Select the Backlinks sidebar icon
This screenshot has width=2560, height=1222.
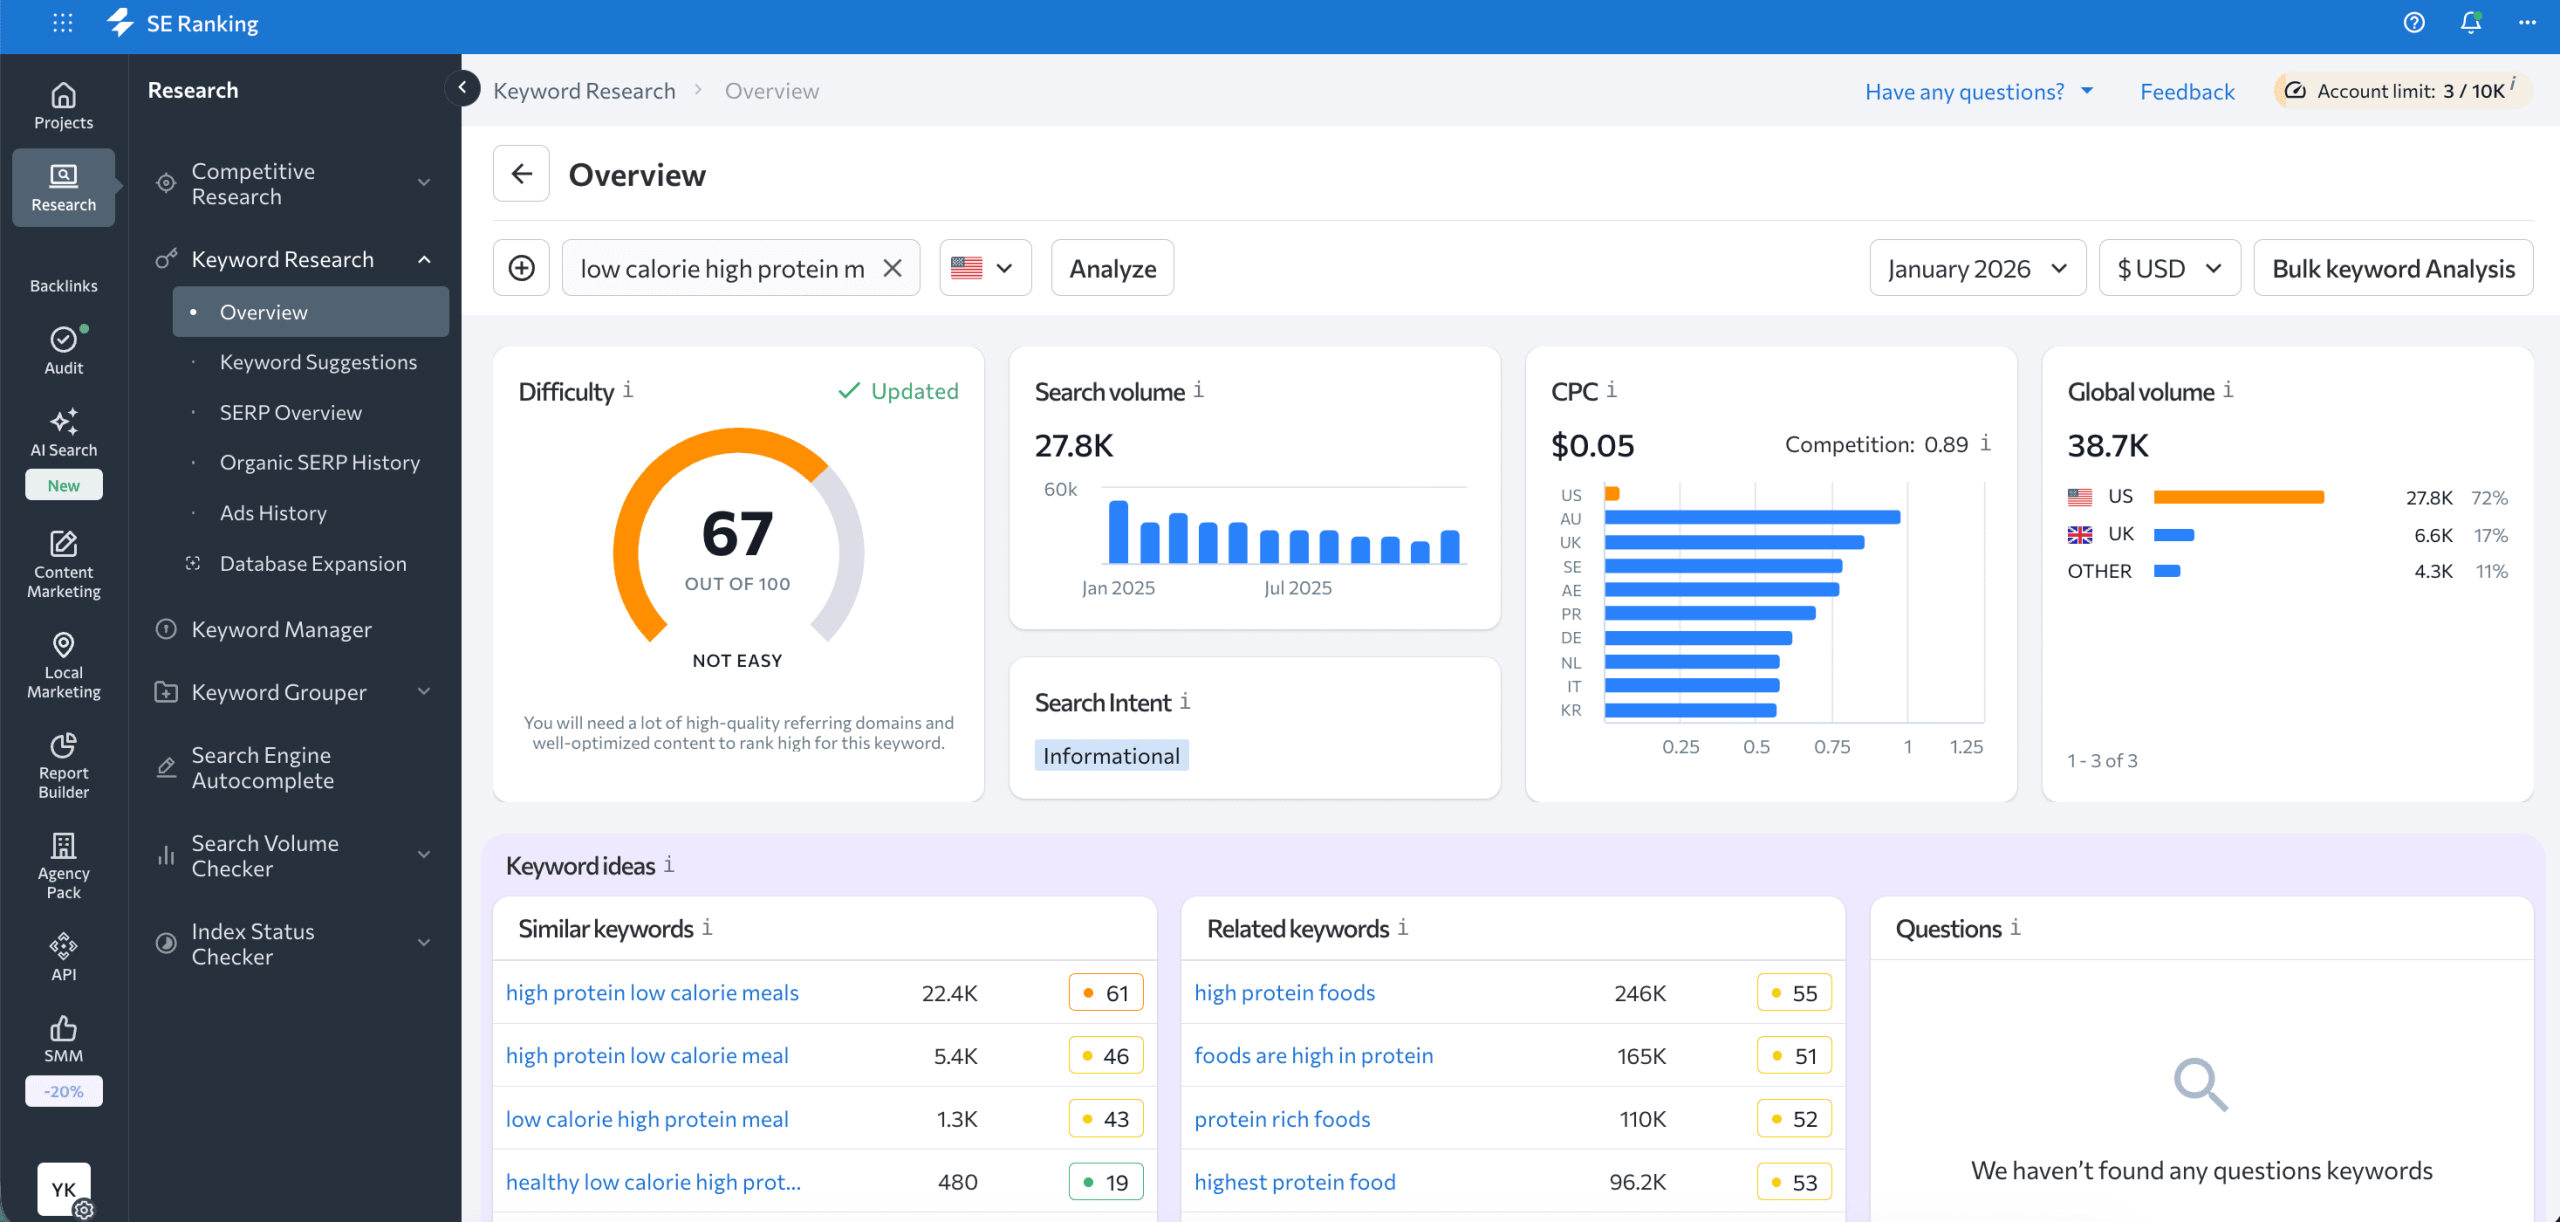[x=63, y=270]
